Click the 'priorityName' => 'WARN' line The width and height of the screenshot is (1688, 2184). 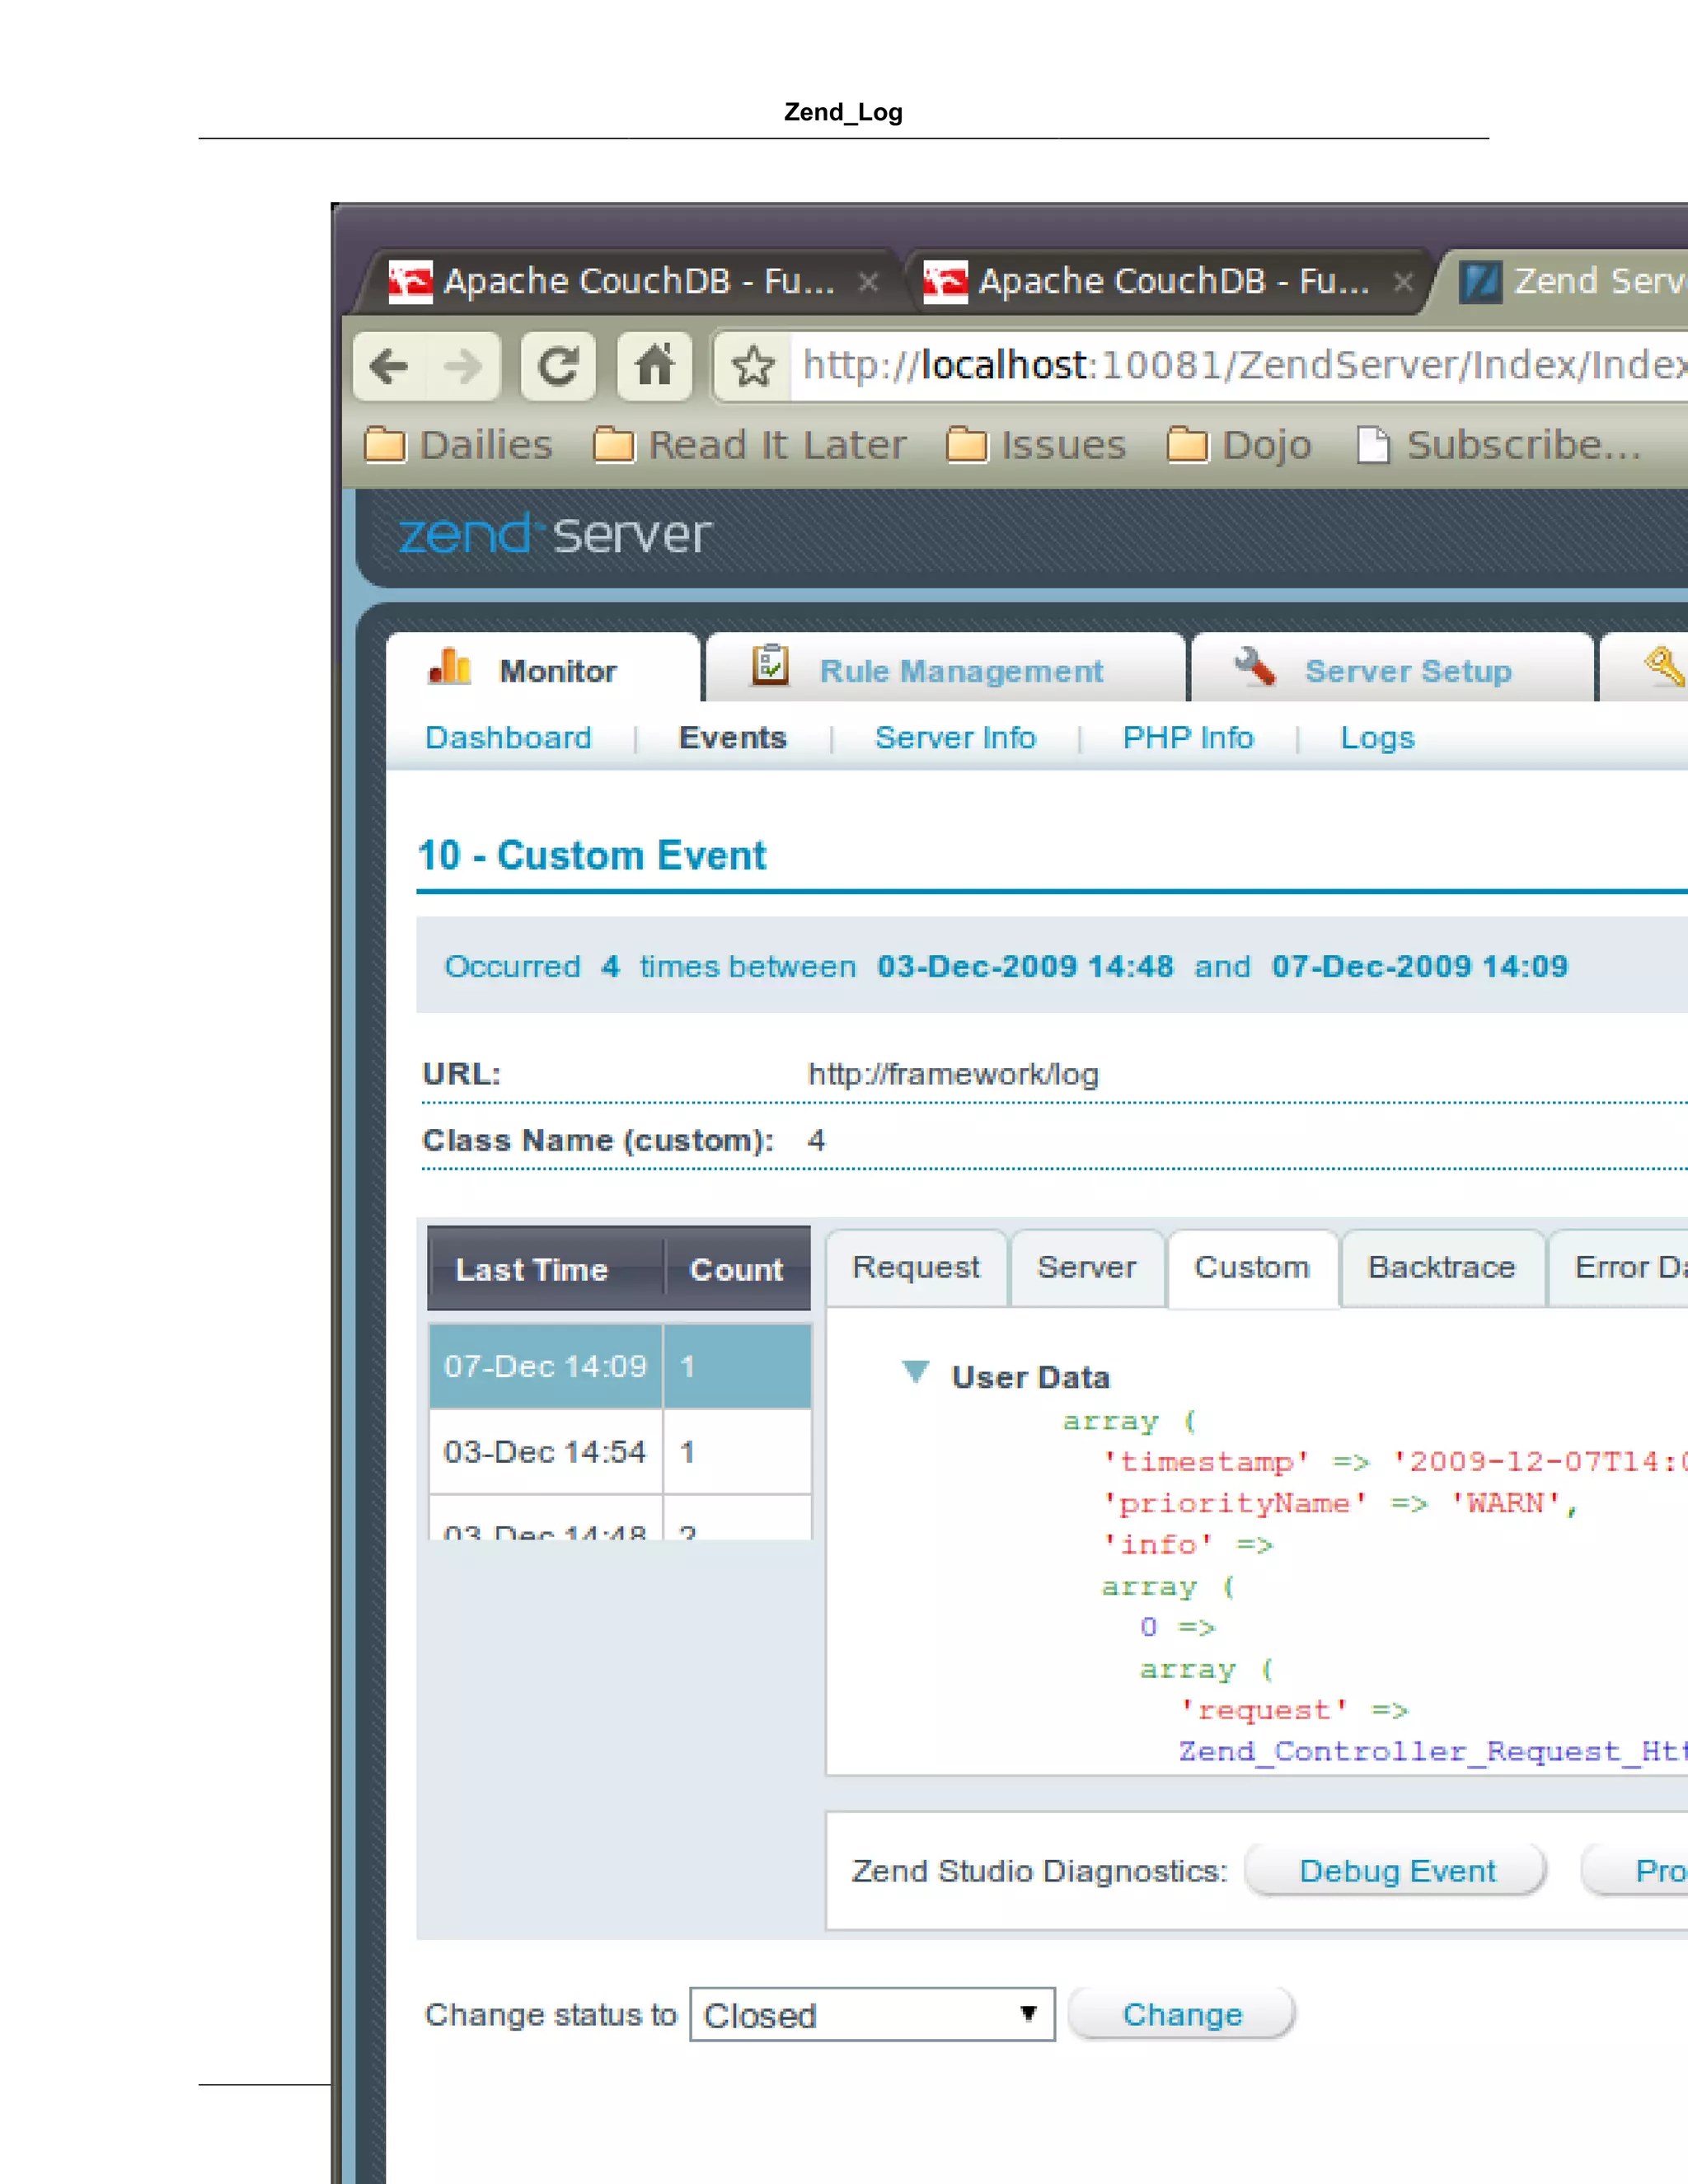(x=1340, y=1504)
